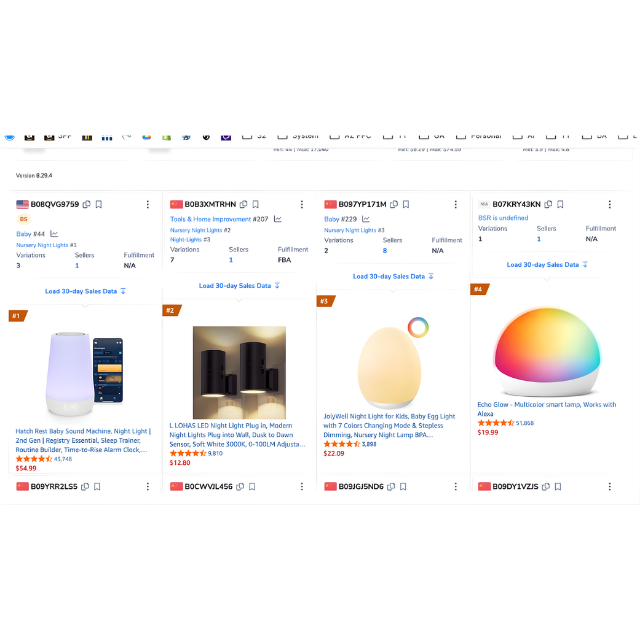Open chart icon beside Tools & Home Improvement #207
Screen dimensions: 640x640
278,219
